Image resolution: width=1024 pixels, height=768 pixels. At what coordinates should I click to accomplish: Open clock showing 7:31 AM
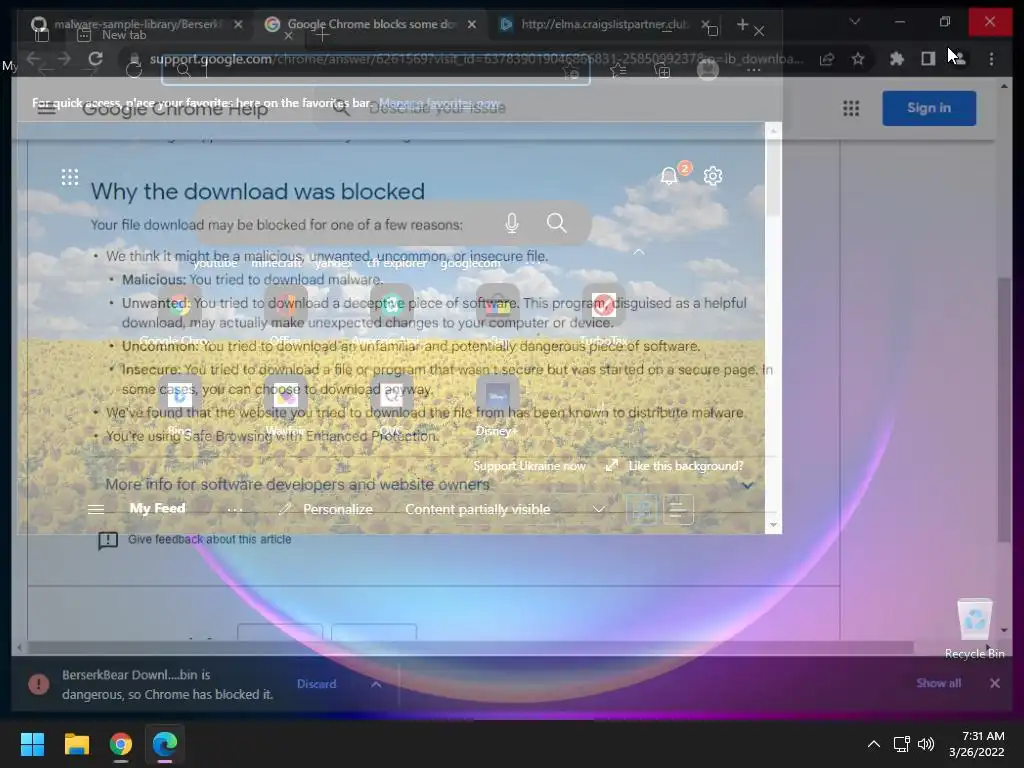point(976,744)
